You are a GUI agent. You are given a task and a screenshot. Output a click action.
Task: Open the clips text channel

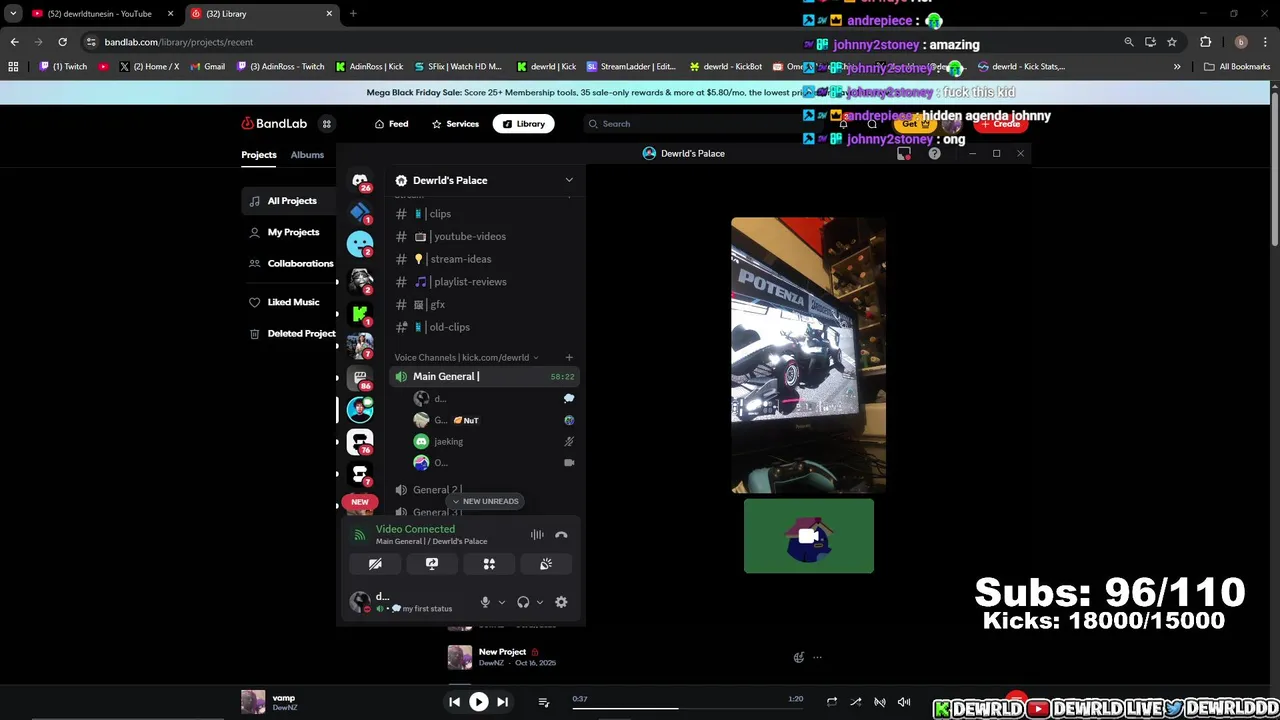pyautogui.click(x=484, y=214)
